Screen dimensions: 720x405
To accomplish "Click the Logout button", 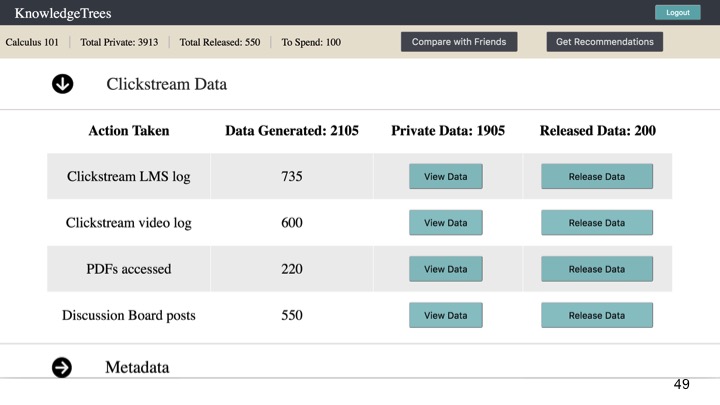I will coord(677,12).
